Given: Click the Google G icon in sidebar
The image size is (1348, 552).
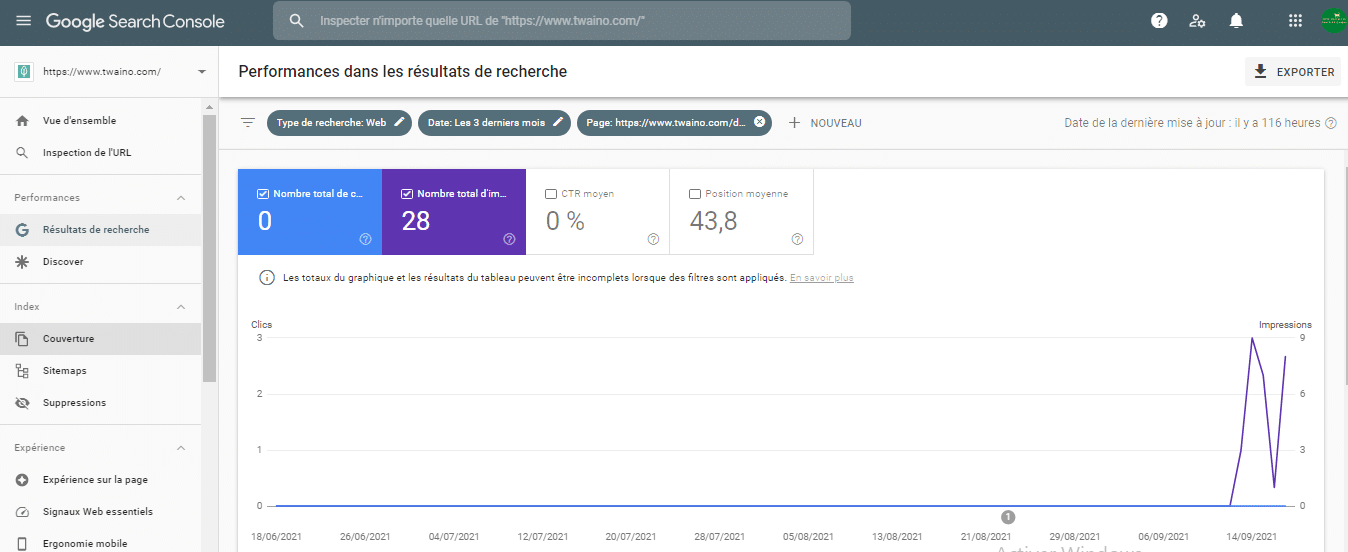Looking at the screenshot, I should click(22, 230).
